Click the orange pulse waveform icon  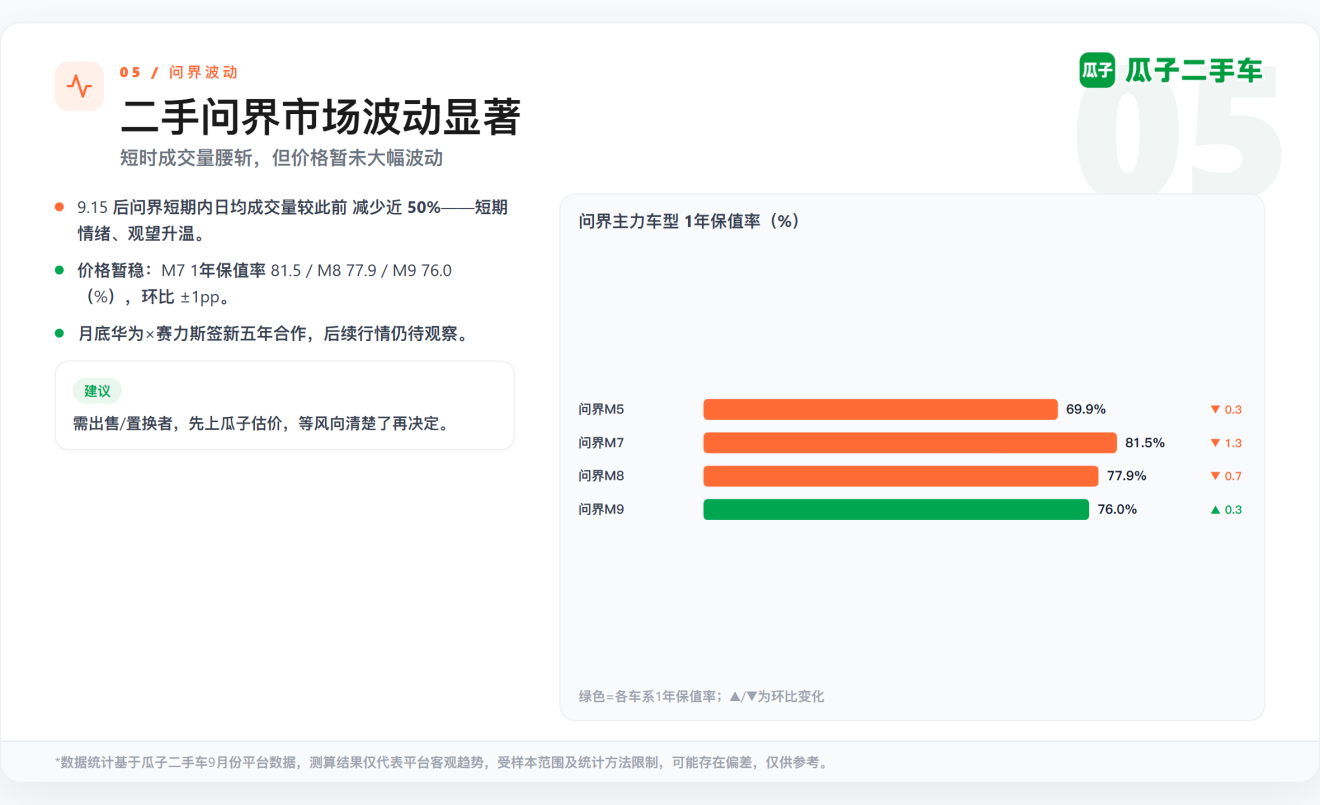point(79,86)
